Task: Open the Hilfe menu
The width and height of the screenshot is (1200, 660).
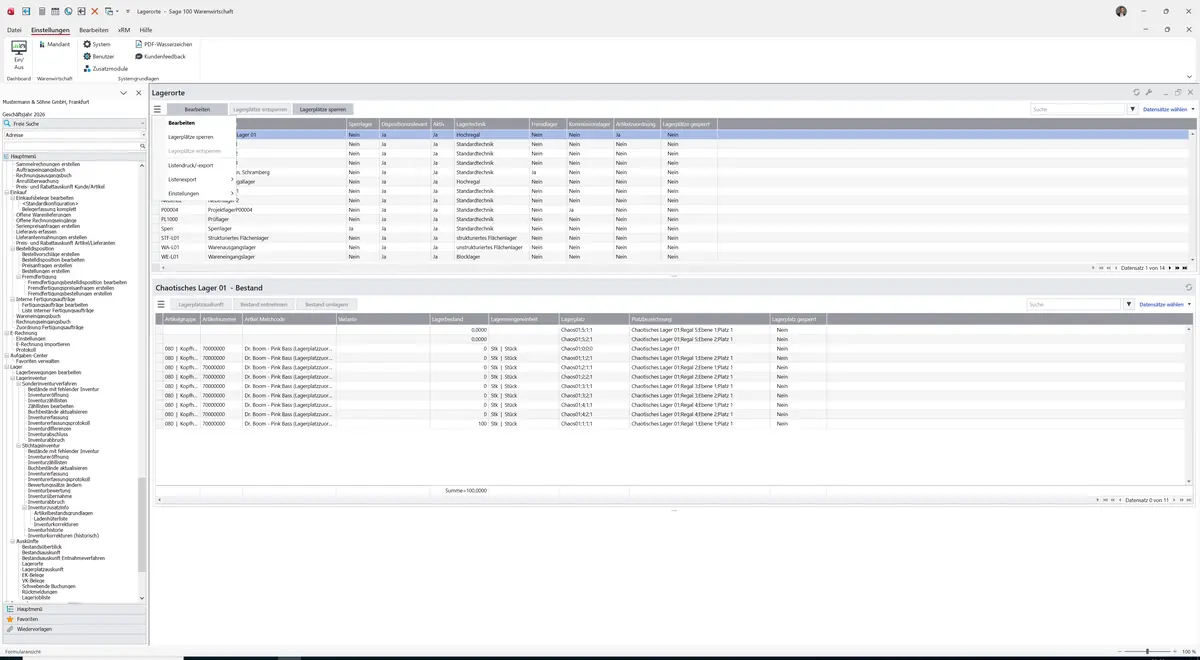Action: coord(146,30)
